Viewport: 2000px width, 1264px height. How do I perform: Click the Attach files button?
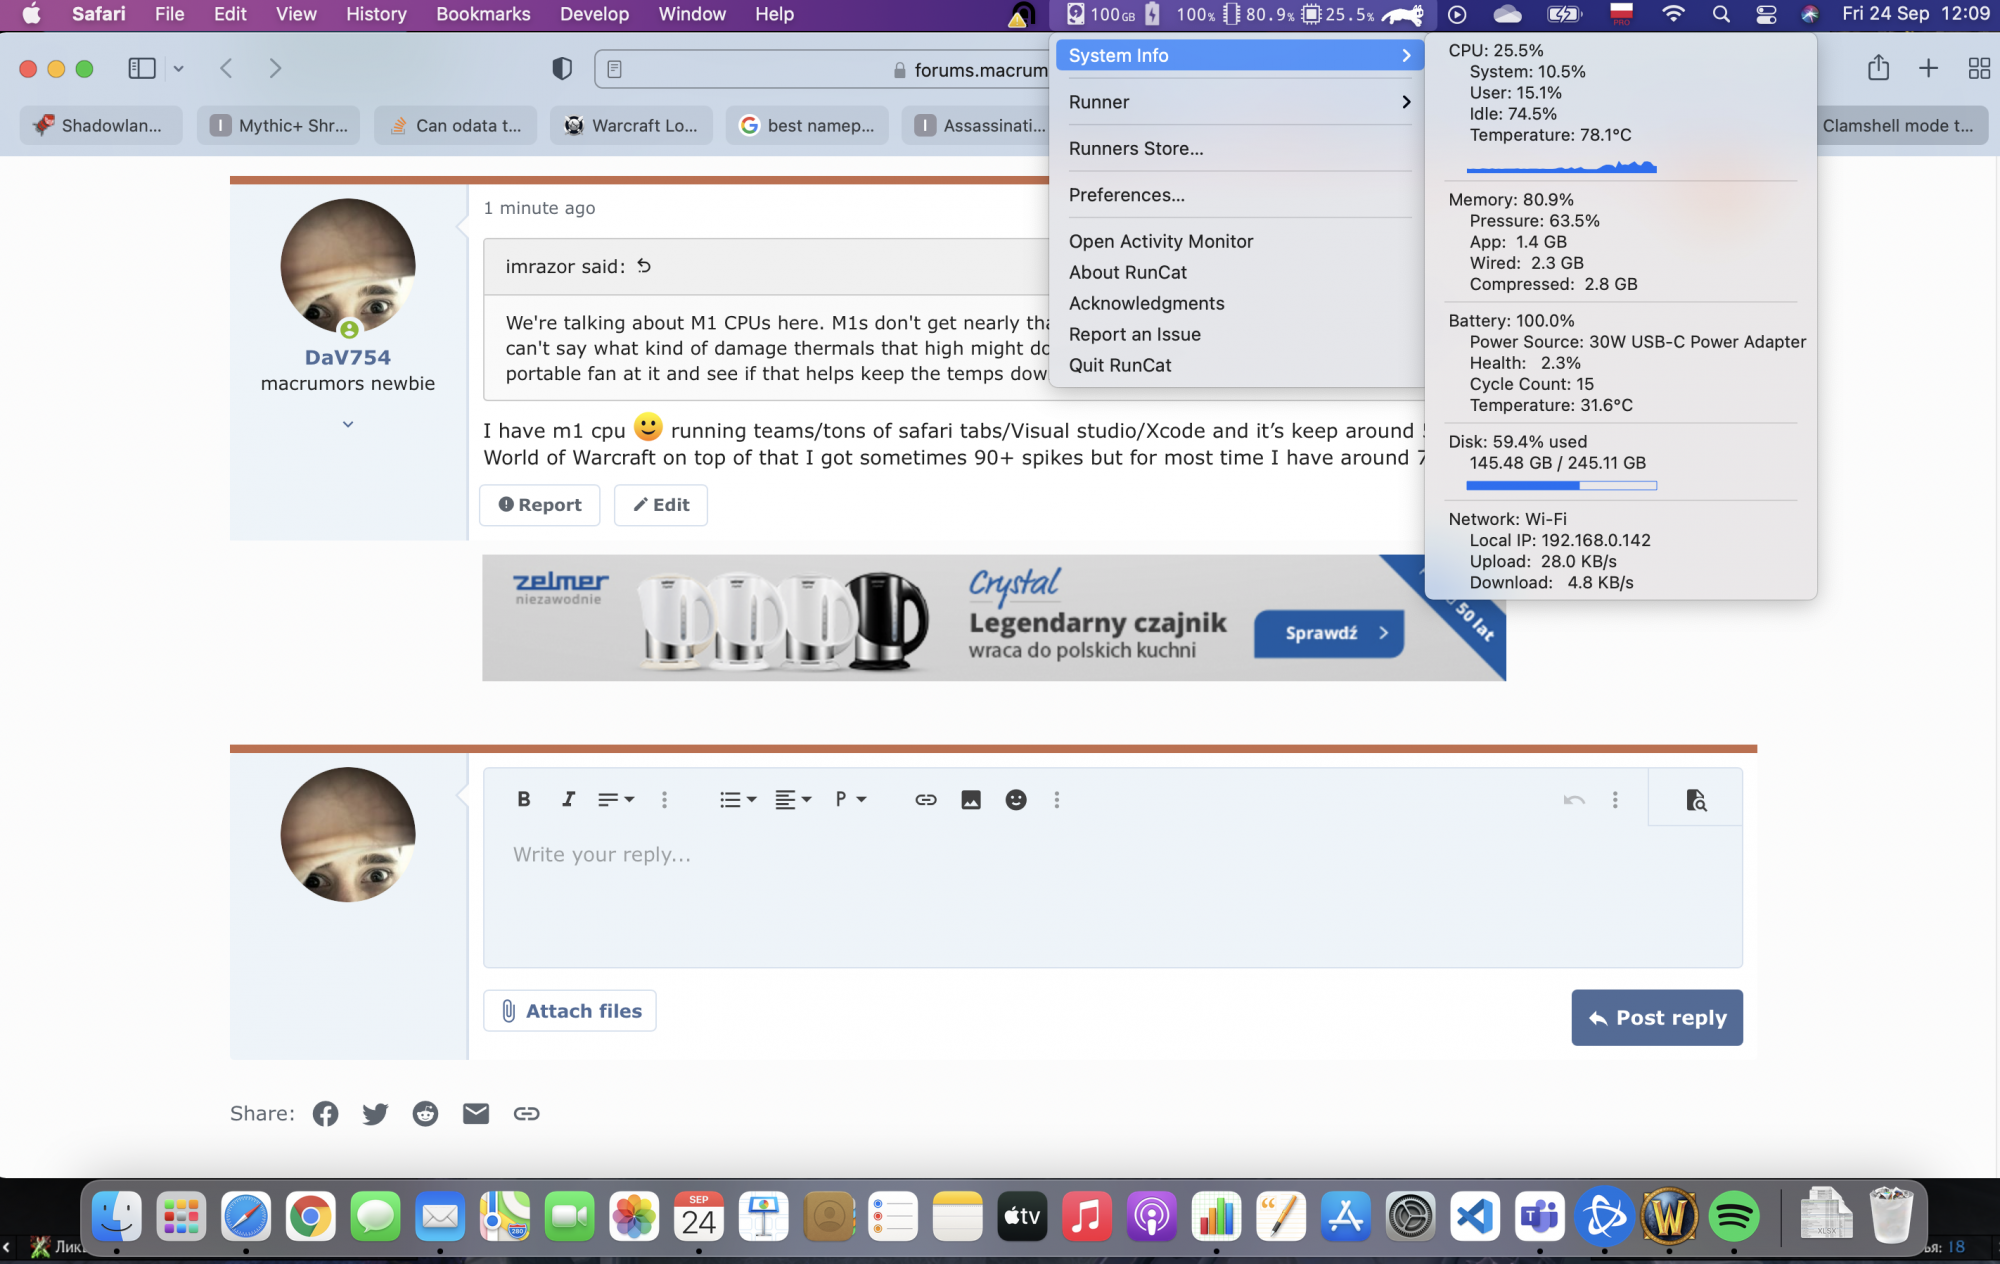click(x=570, y=1011)
